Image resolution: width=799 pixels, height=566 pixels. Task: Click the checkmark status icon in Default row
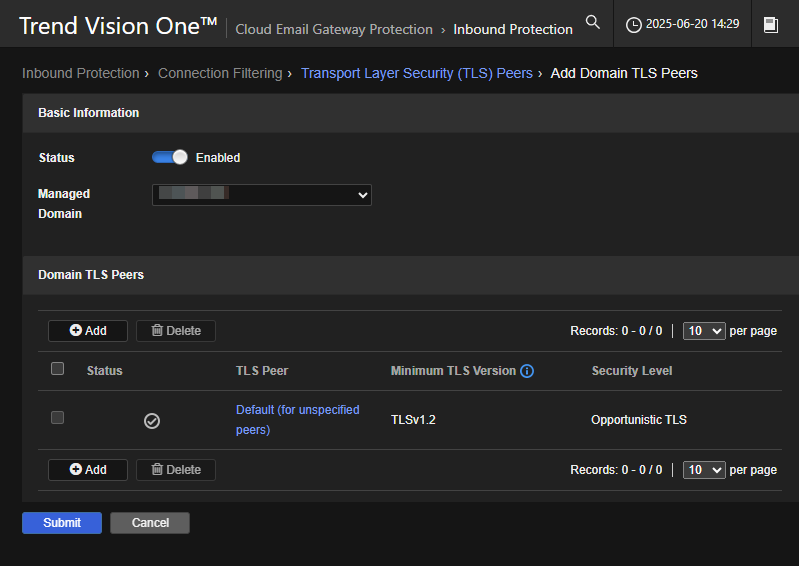(152, 421)
